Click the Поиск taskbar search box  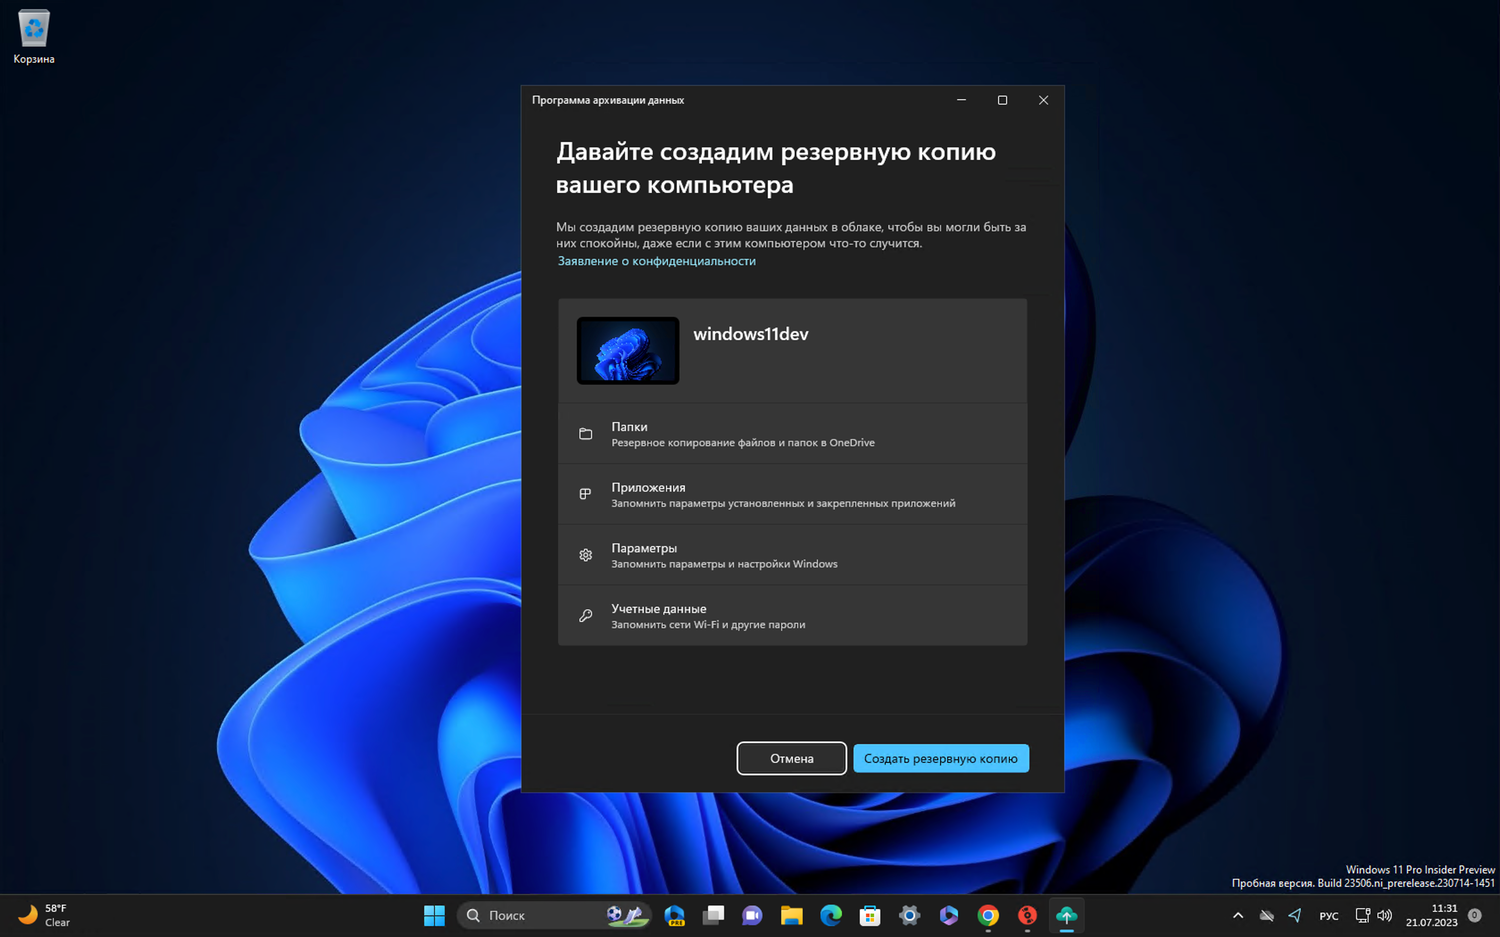(555, 915)
